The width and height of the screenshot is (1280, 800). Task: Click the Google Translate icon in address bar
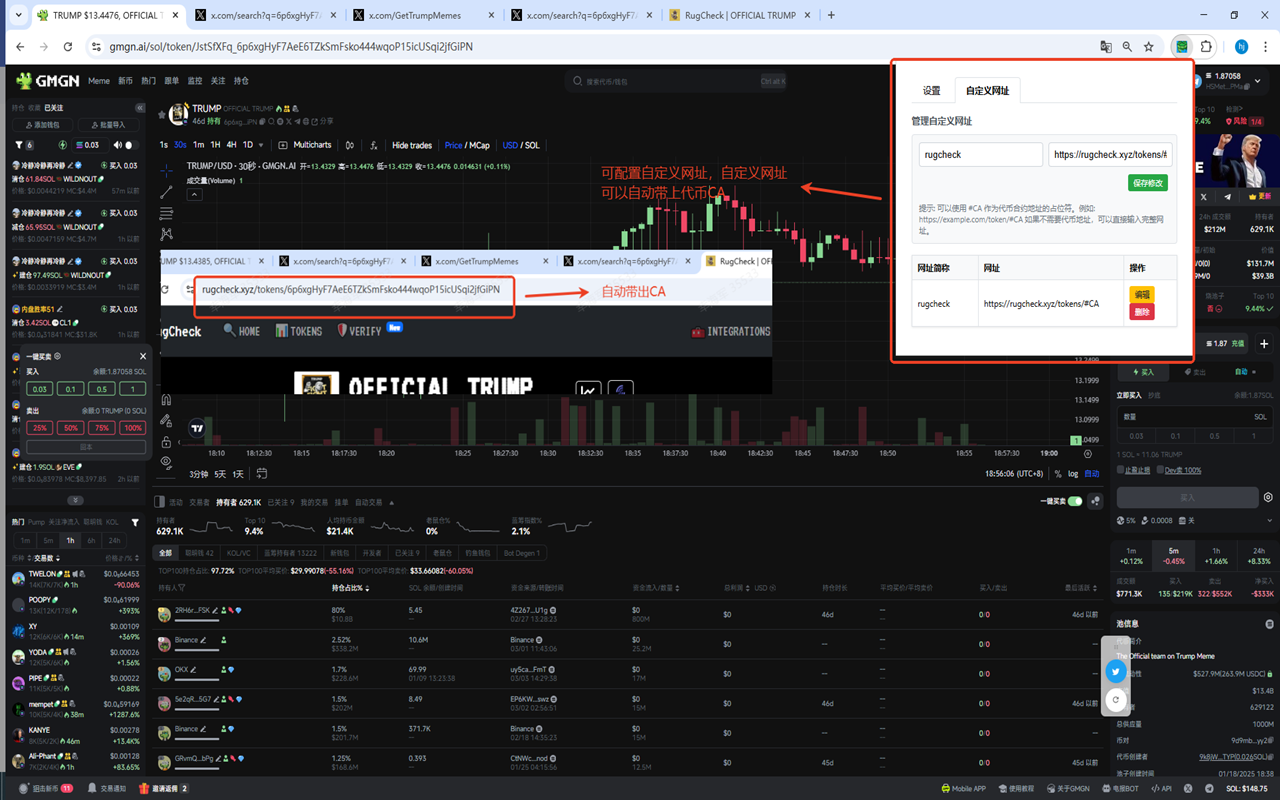1106,46
